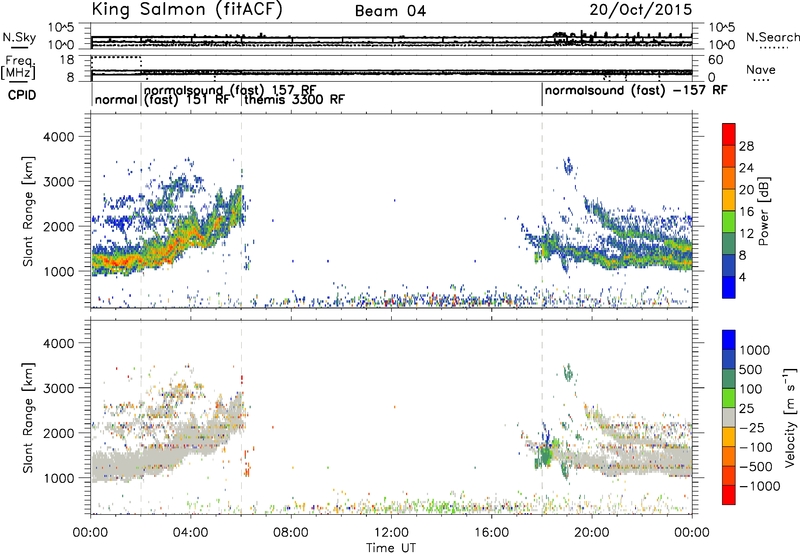This screenshot has height=554, width=800.
Task: Click the '10^5' left noise axis tick
Action: (60, 27)
